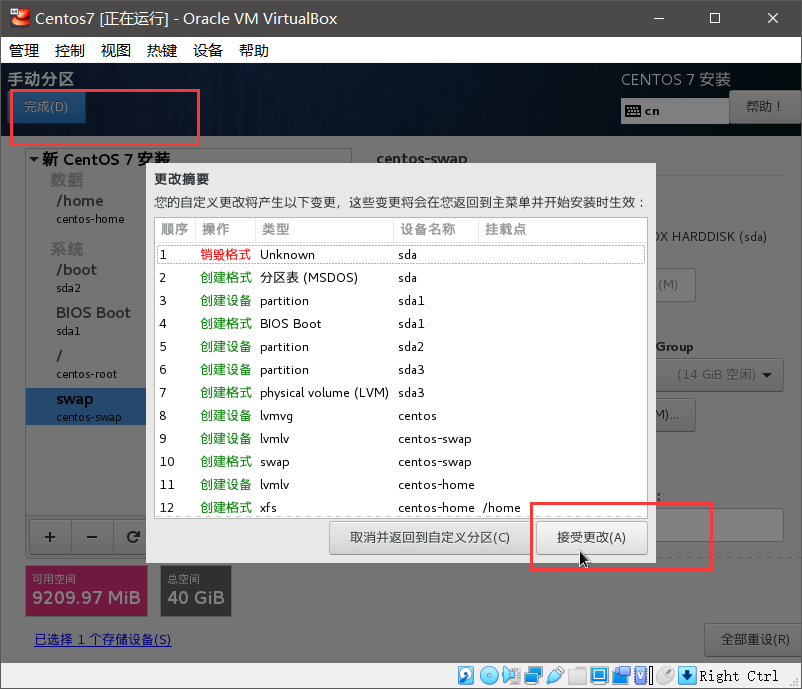Open the USB devices status icon
The height and width of the screenshot is (689, 802).
555,675
